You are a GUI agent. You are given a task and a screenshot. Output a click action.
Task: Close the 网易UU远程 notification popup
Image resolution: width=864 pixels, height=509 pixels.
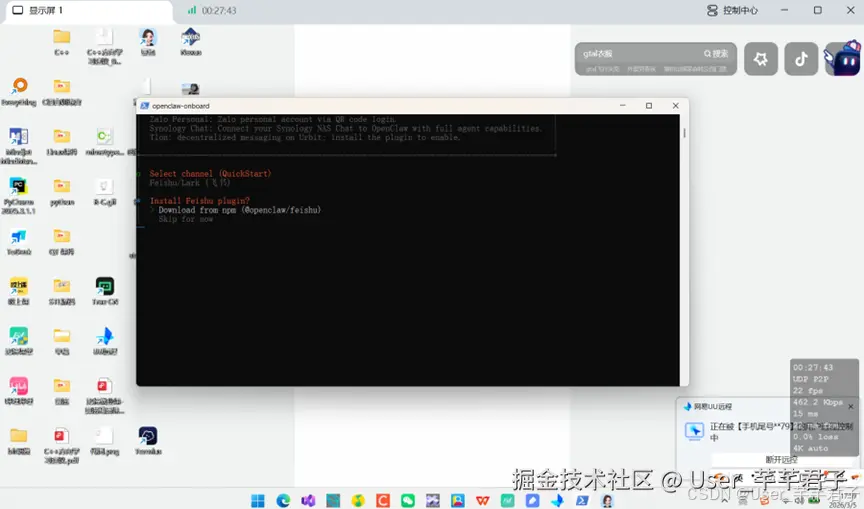tap(851, 407)
